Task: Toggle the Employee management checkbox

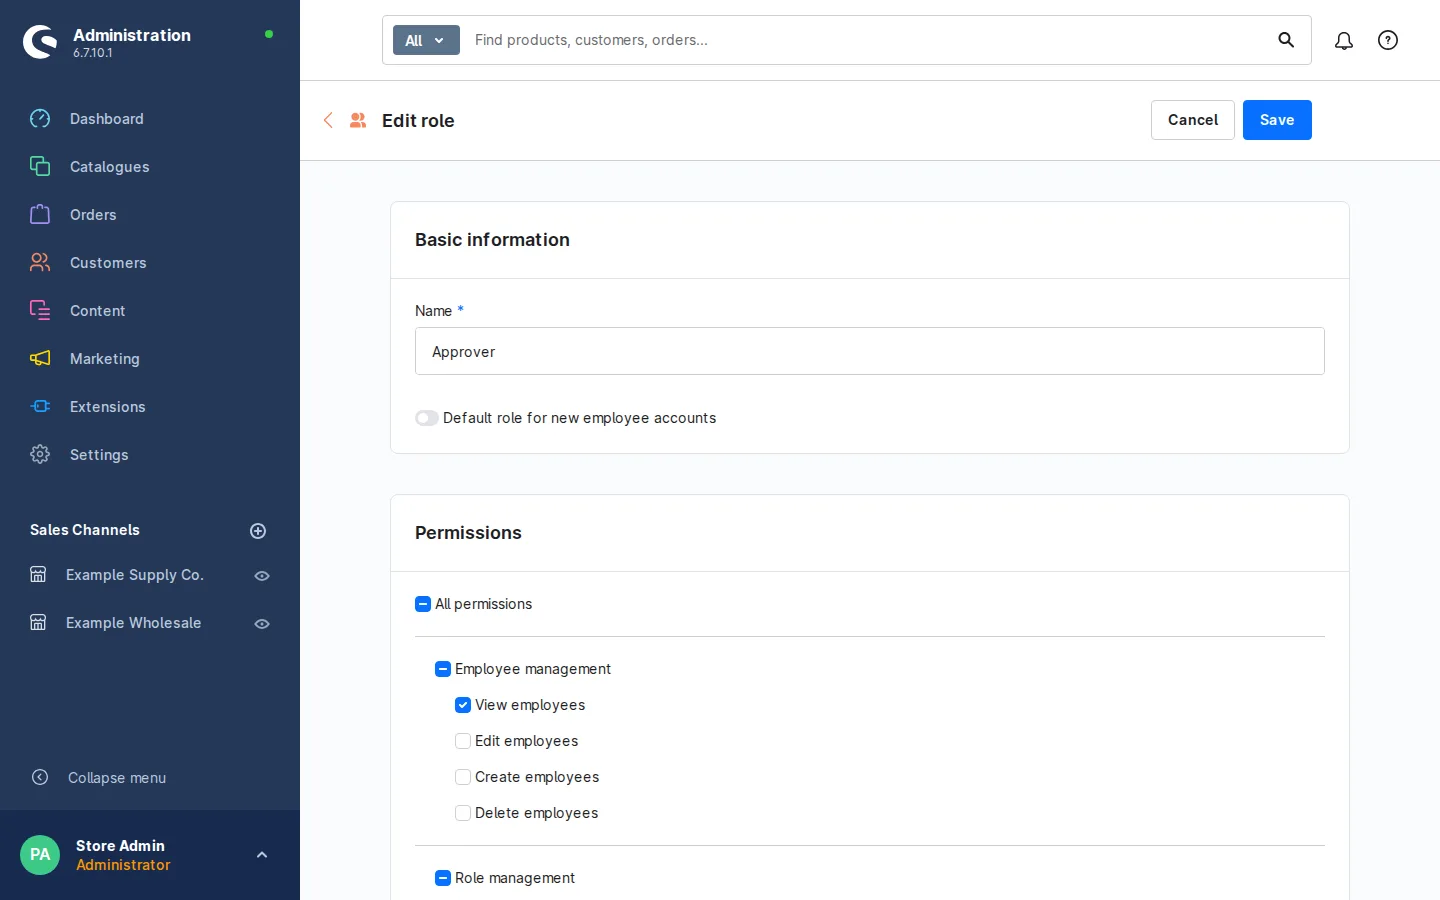Action: click(443, 669)
